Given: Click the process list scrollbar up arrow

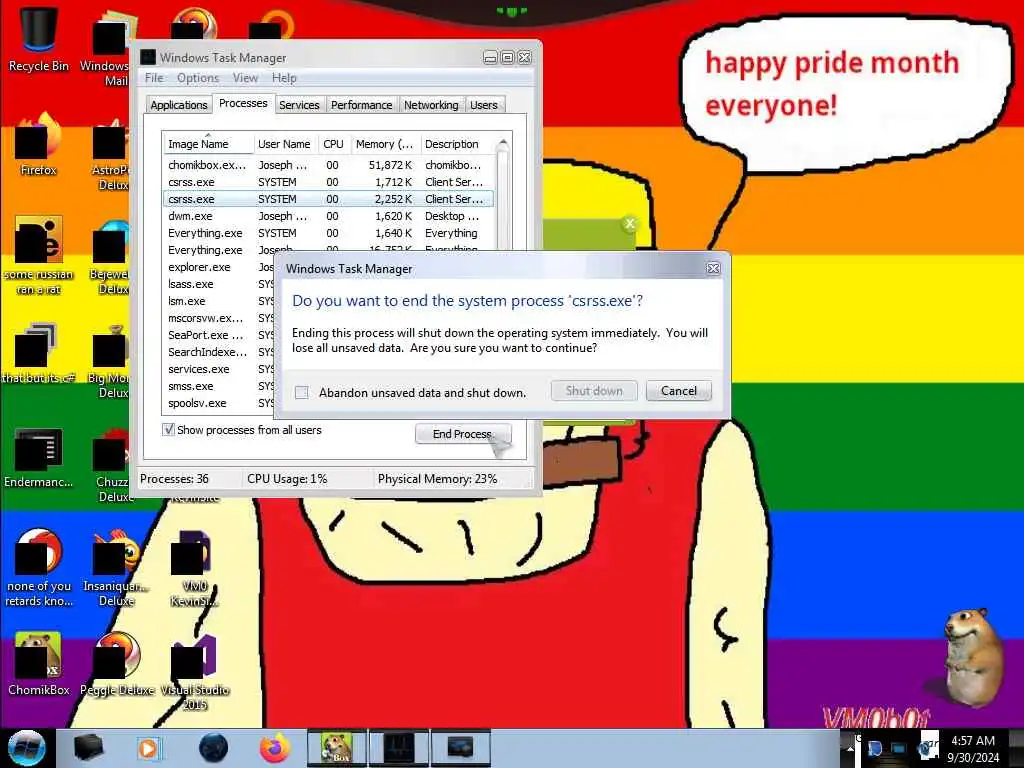Looking at the screenshot, I should 502,143.
